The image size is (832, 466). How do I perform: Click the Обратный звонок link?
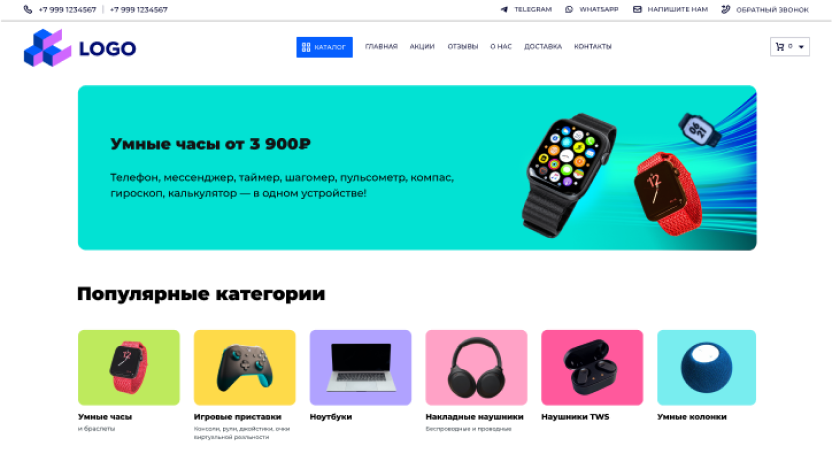[772, 10]
